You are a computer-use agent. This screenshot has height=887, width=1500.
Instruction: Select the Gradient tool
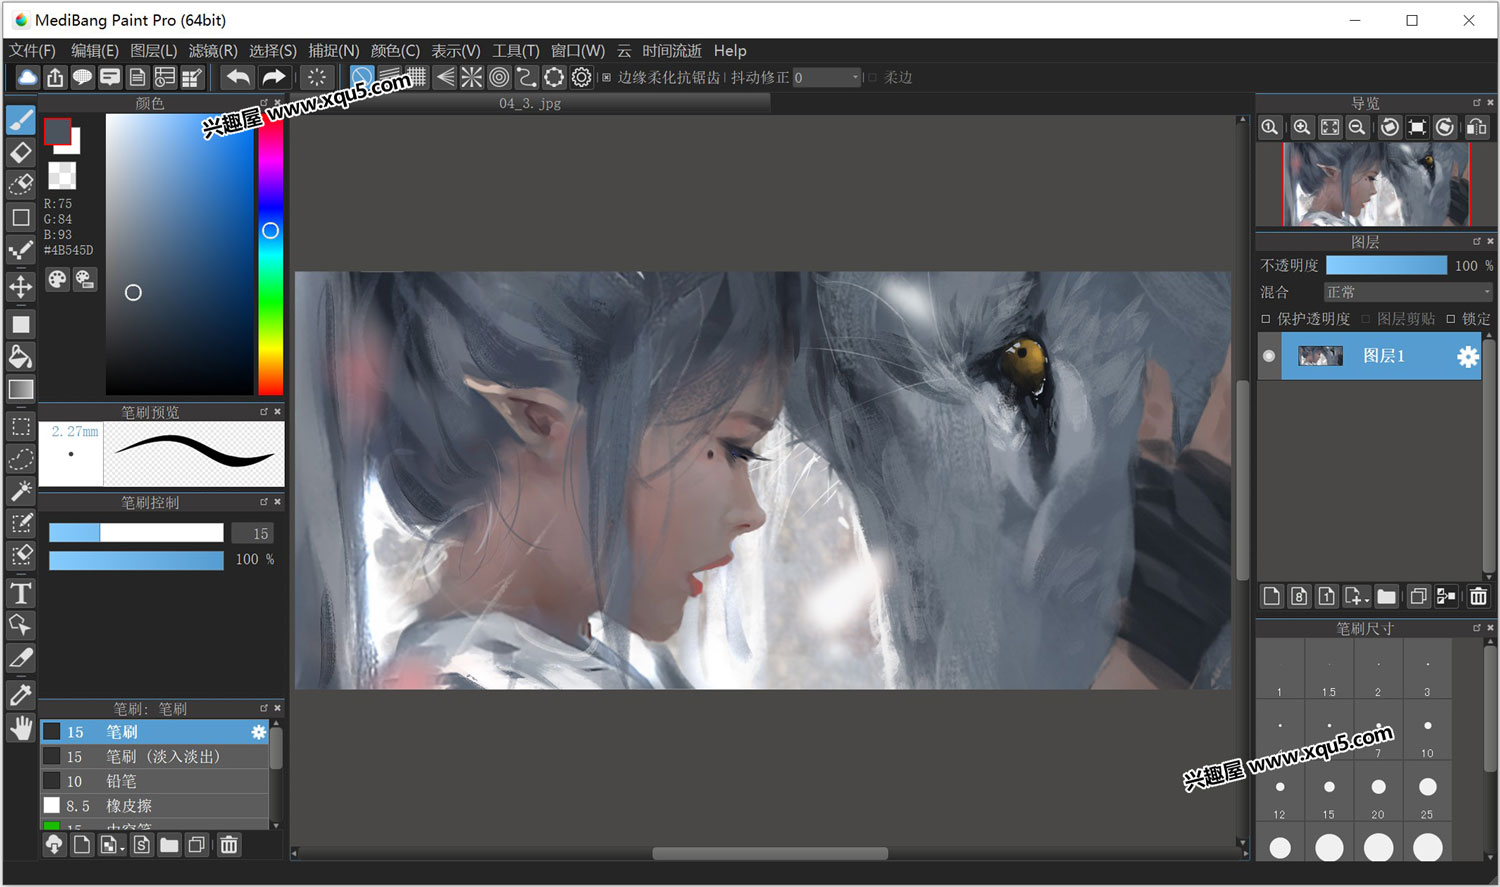[21, 389]
